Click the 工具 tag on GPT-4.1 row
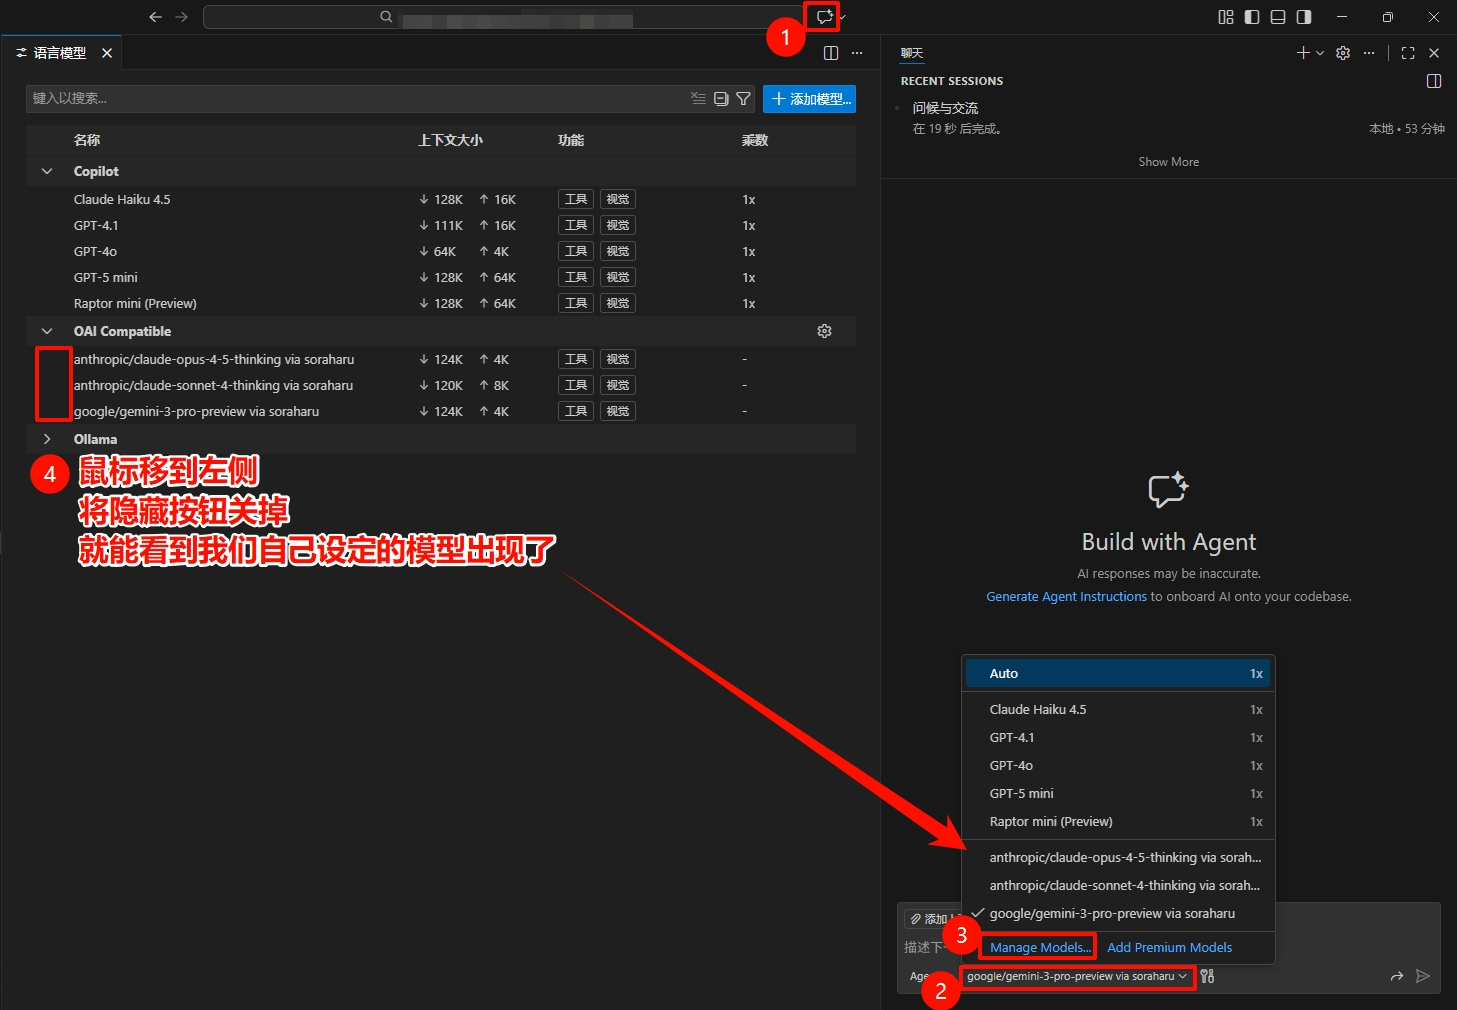Viewport: 1457px width, 1010px height. [x=576, y=225]
